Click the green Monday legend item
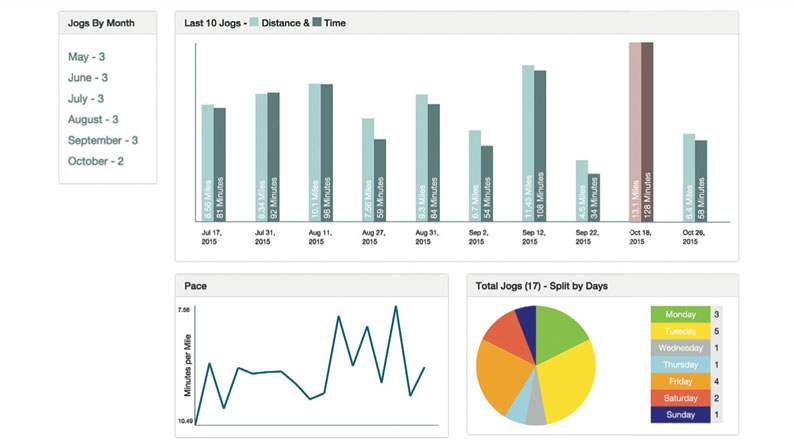Image resolution: width=795 pixels, height=446 pixels. tap(680, 314)
